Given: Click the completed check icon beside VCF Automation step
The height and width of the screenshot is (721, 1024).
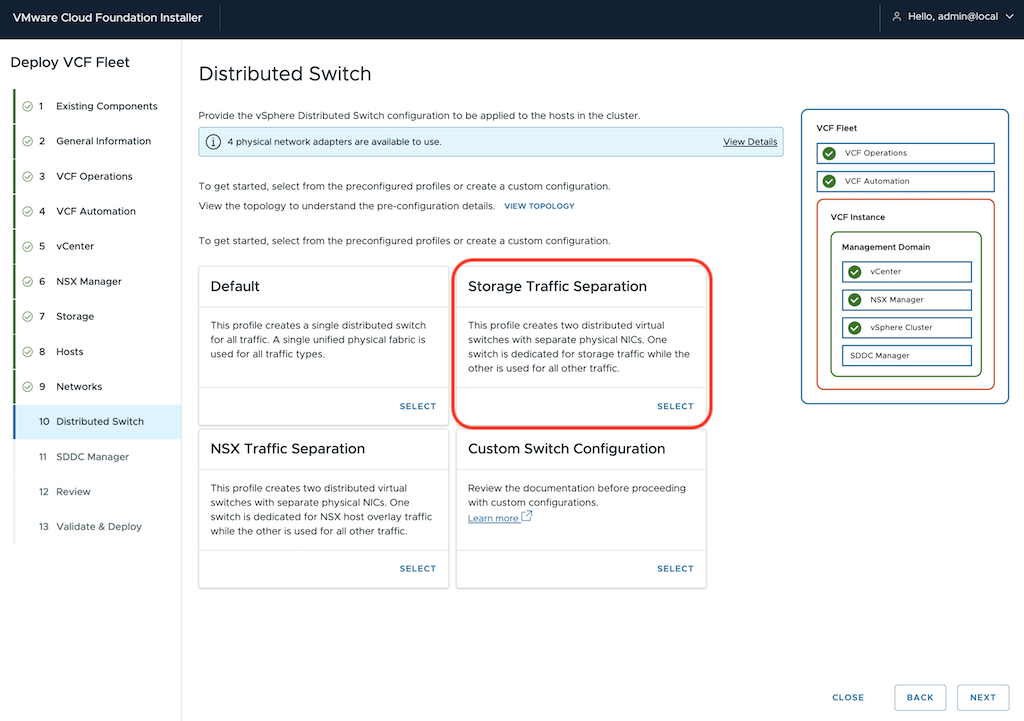Looking at the screenshot, I should tap(27, 212).
